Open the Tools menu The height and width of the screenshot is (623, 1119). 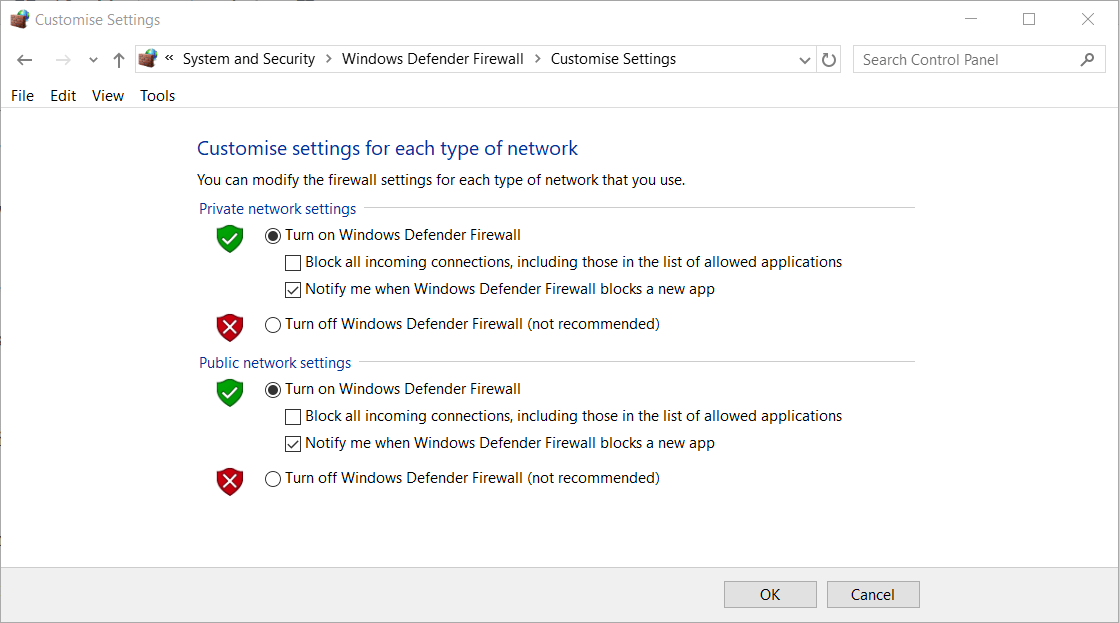[x=157, y=96]
